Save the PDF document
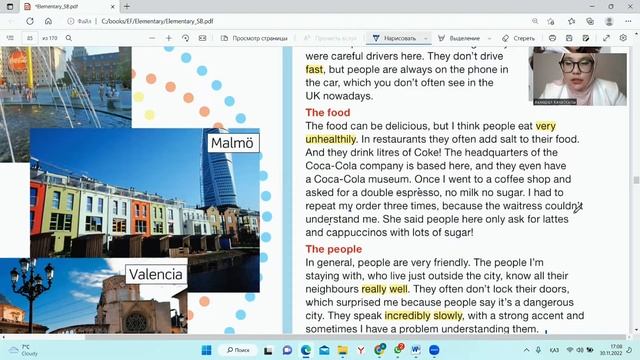The height and width of the screenshot is (360, 640). pyautogui.click(x=569, y=38)
